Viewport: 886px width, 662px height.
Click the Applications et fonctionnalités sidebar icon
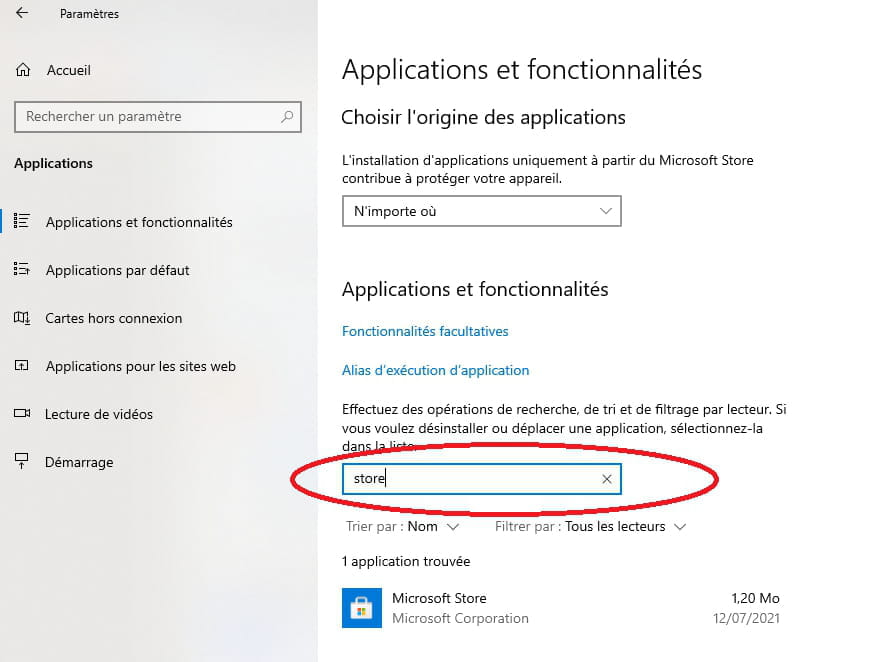21,221
